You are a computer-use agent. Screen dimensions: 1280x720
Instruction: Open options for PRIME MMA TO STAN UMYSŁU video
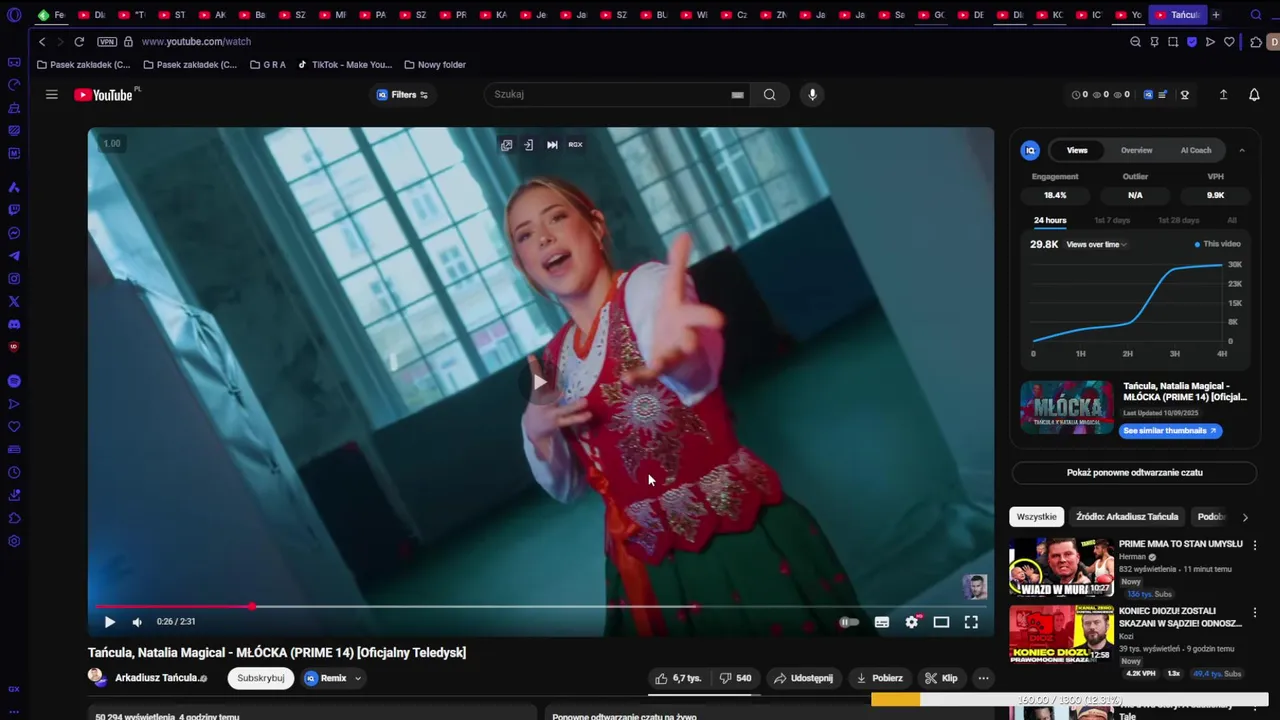(1255, 546)
